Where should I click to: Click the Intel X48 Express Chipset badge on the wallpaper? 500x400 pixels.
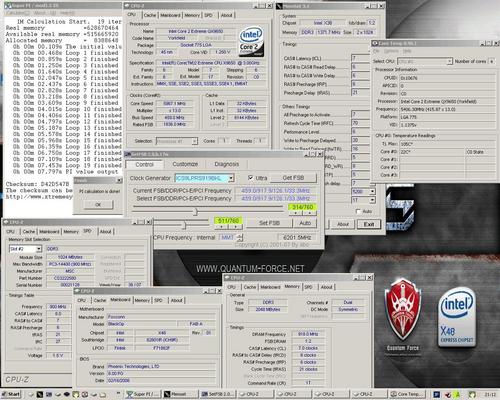tap(457, 317)
